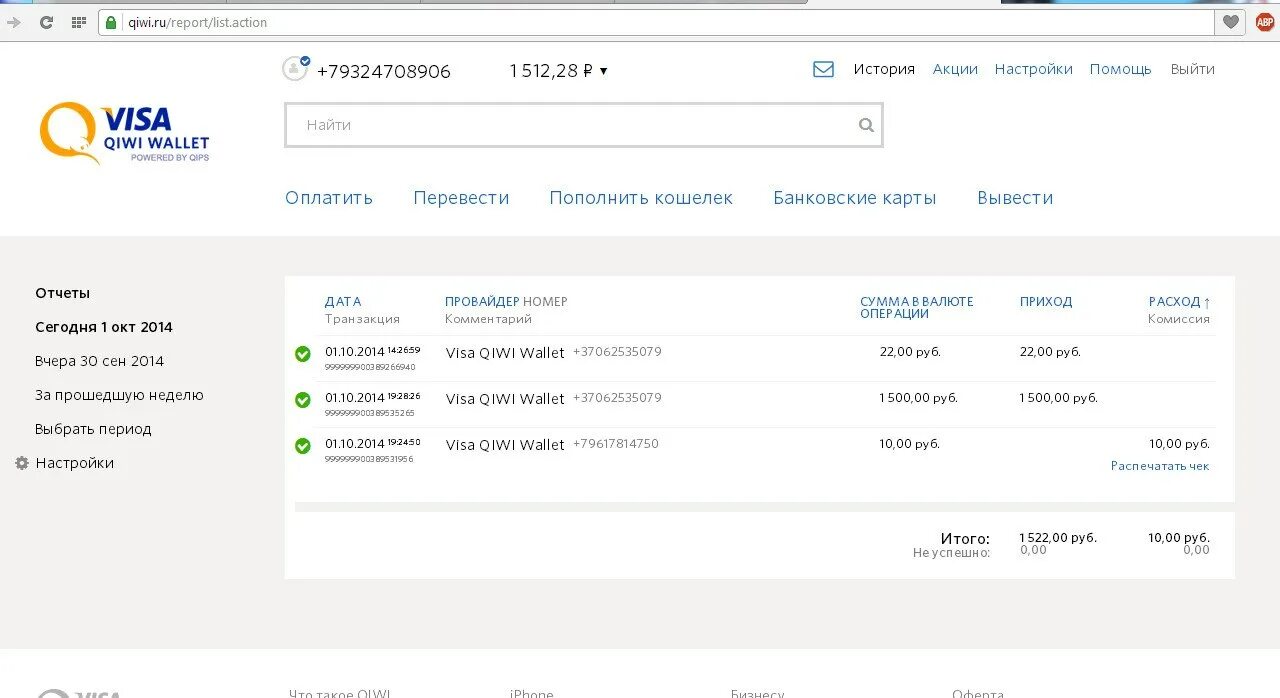Open Настройки in the top menu

click(x=1033, y=69)
